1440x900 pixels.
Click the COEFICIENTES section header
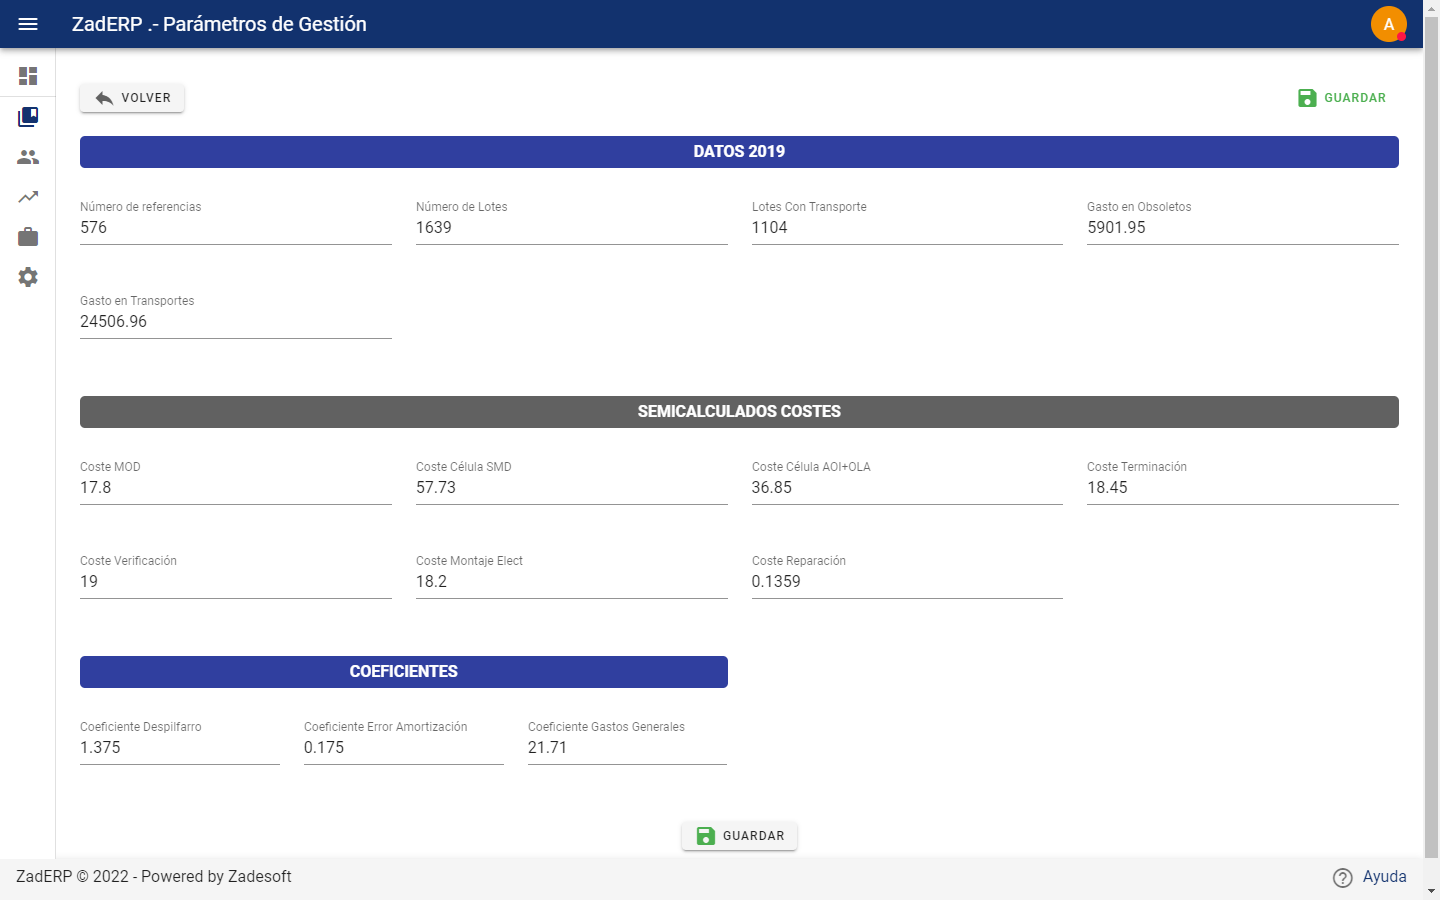[x=404, y=672]
